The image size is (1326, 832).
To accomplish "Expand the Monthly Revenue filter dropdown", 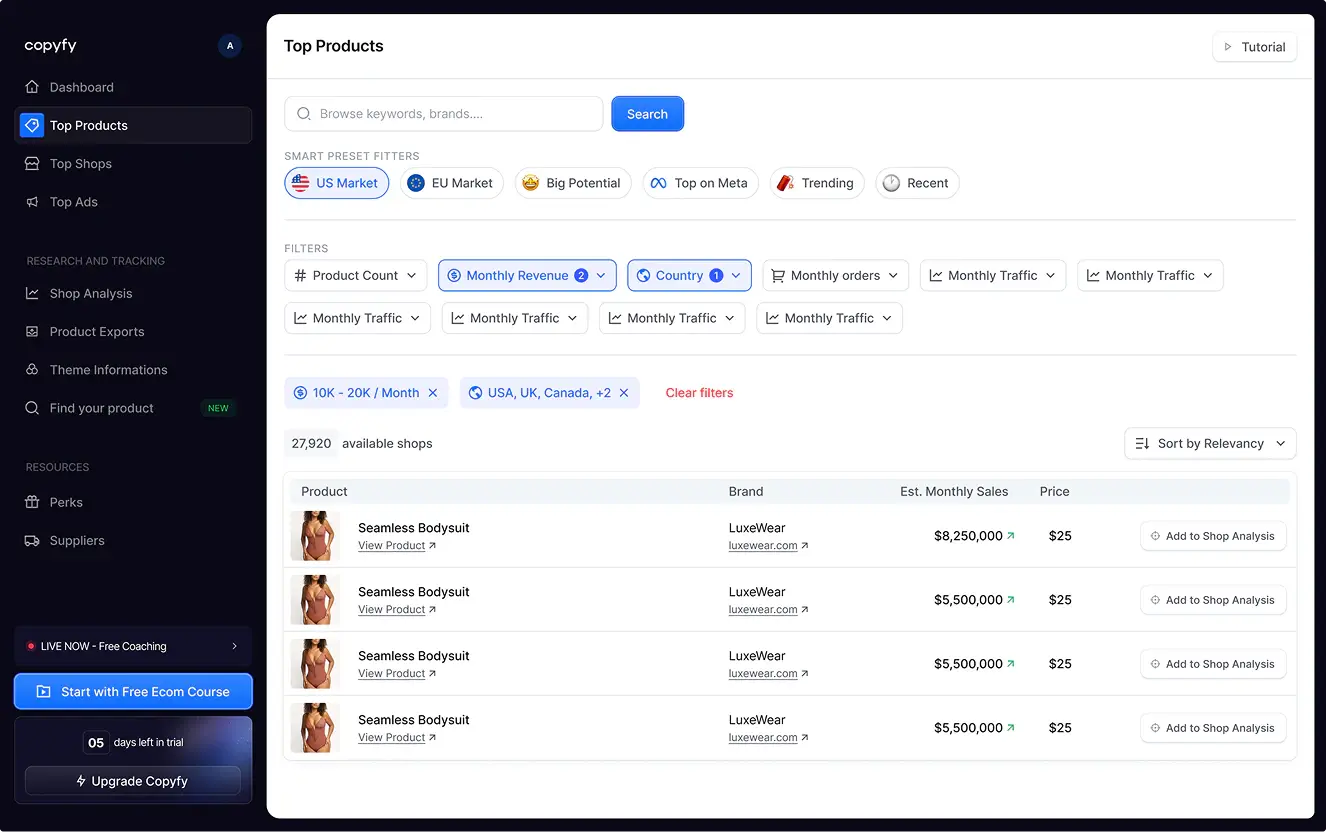I will coord(526,276).
